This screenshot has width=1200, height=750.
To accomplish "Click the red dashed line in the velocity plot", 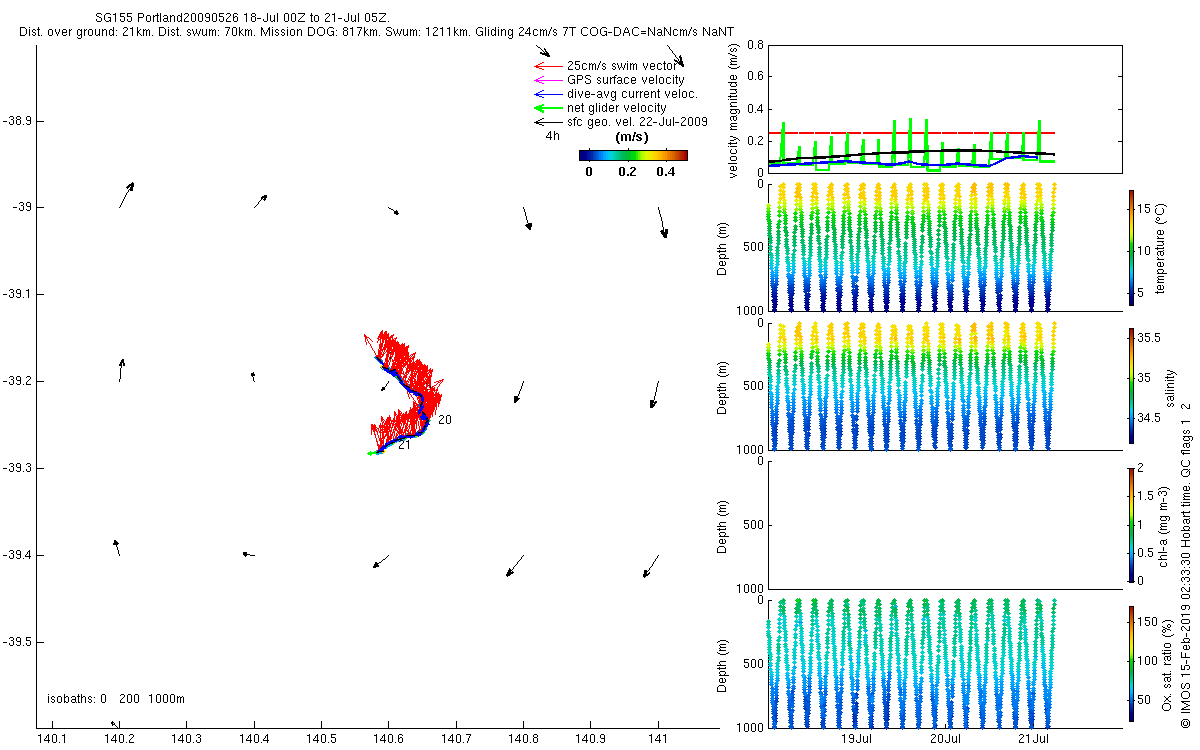I will click(912, 133).
